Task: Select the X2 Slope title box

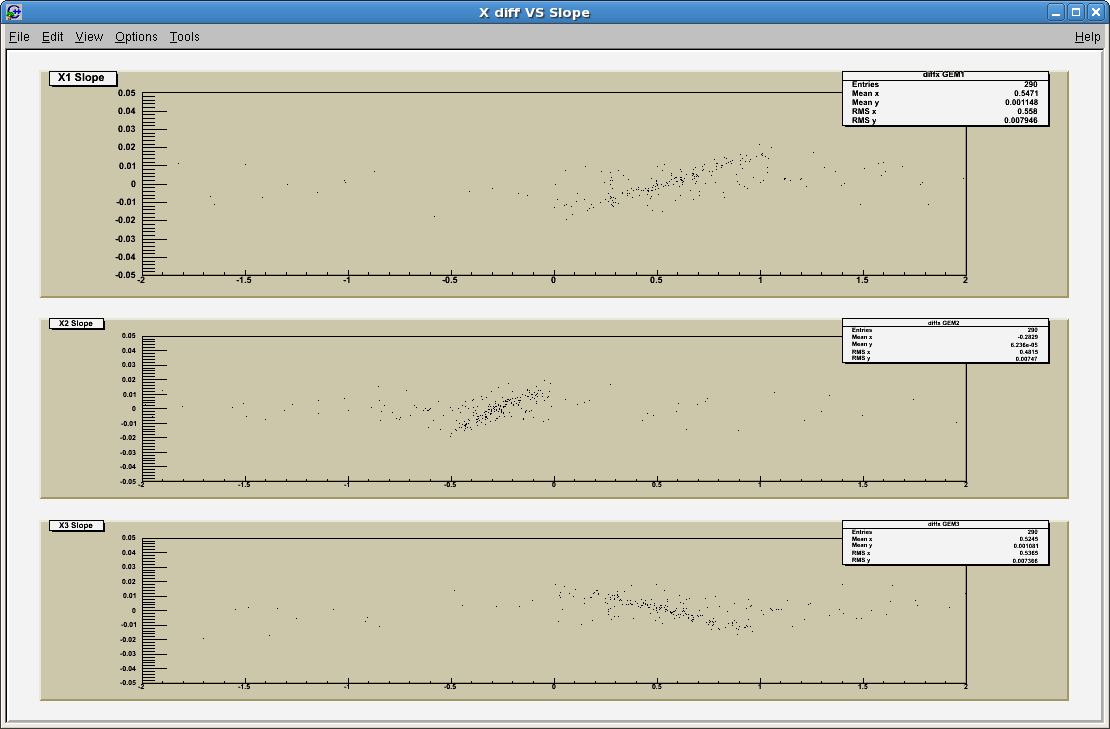Action: point(76,323)
